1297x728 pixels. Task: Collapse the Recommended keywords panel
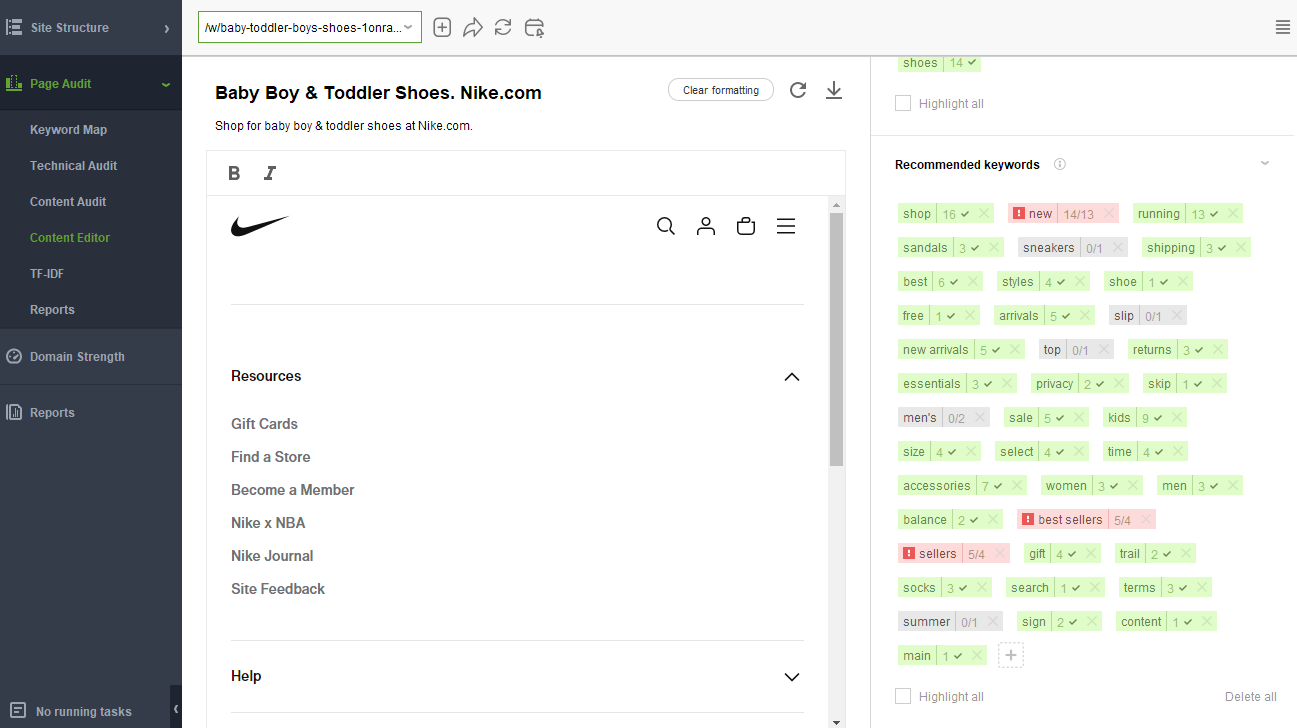[x=1265, y=163]
